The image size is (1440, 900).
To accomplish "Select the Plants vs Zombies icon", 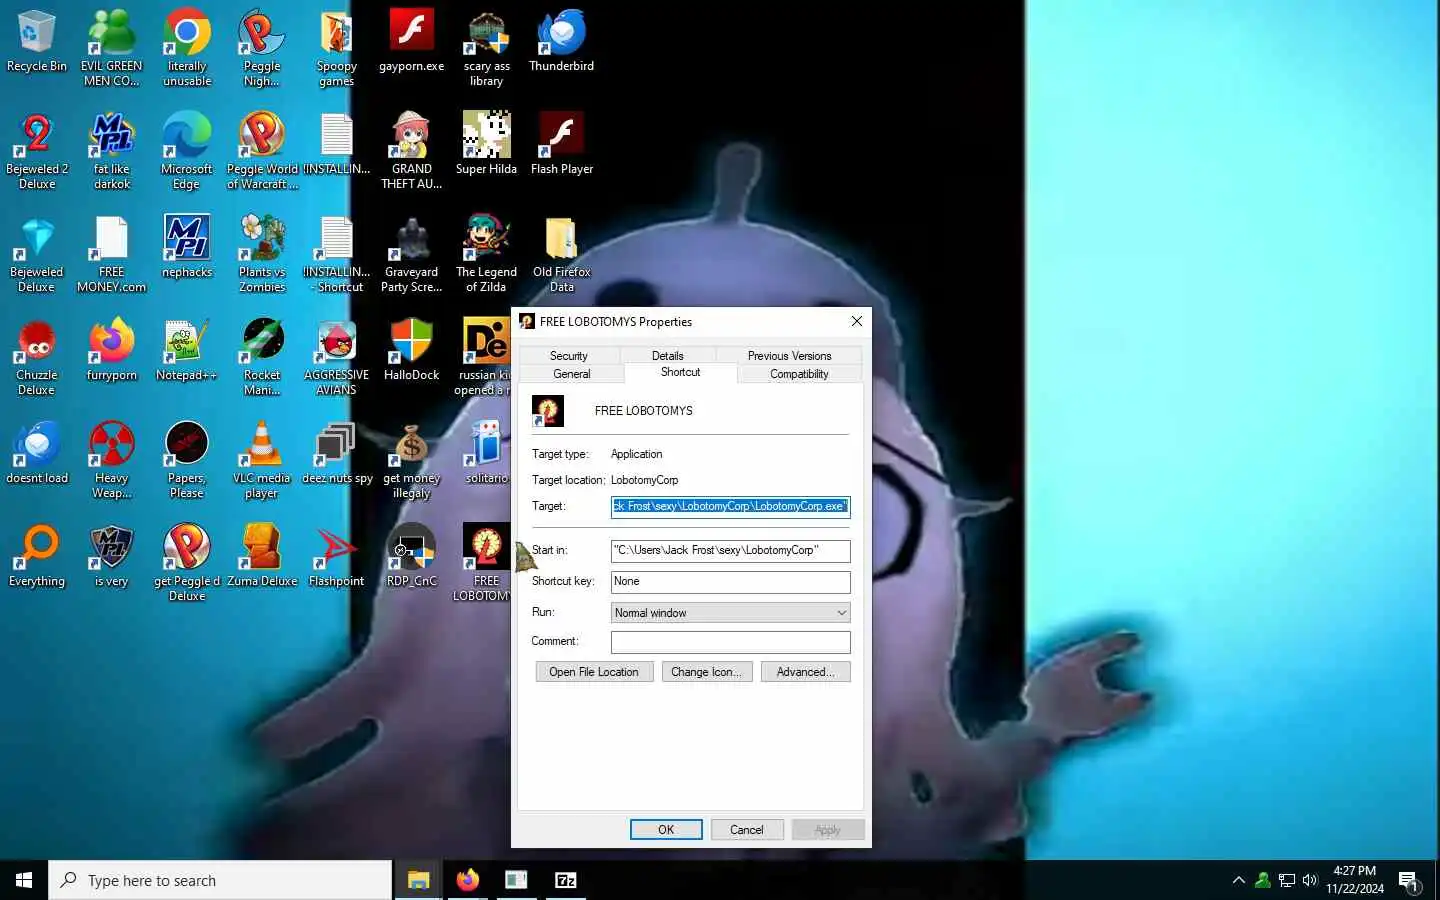I will point(262,254).
